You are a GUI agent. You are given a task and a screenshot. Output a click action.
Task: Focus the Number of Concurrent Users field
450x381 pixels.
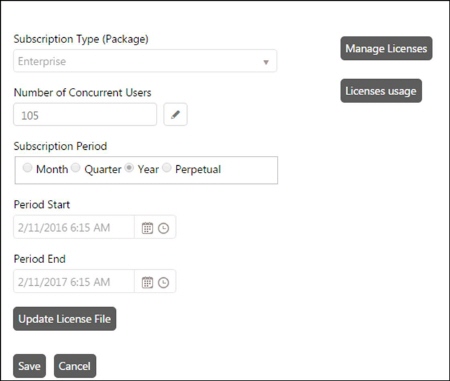[x=85, y=115]
